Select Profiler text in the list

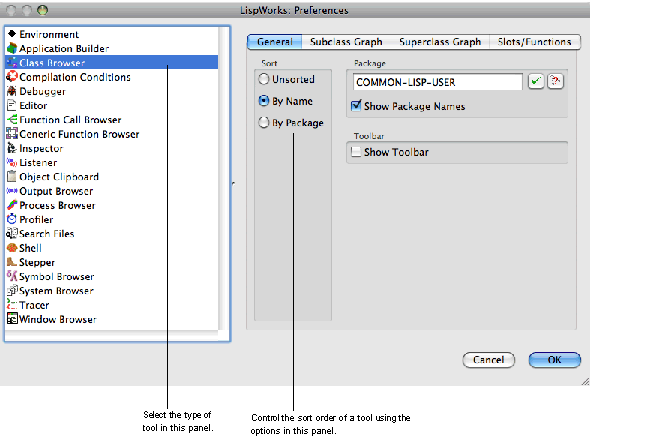click(36, 219)
